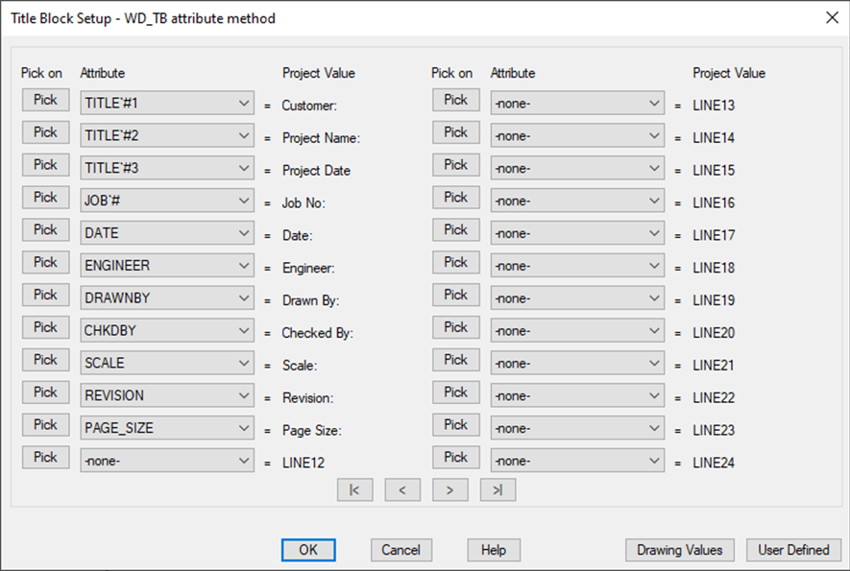Open the attribute dropdown for LINE21

point(577,363)
